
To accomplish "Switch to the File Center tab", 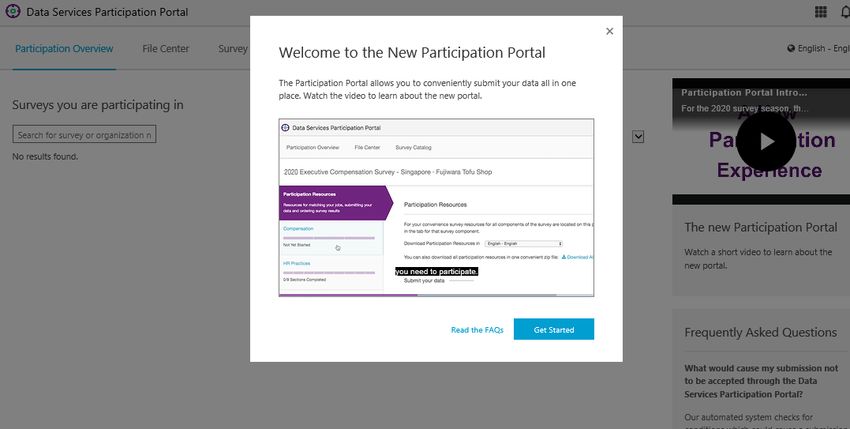I will [165, 48].
